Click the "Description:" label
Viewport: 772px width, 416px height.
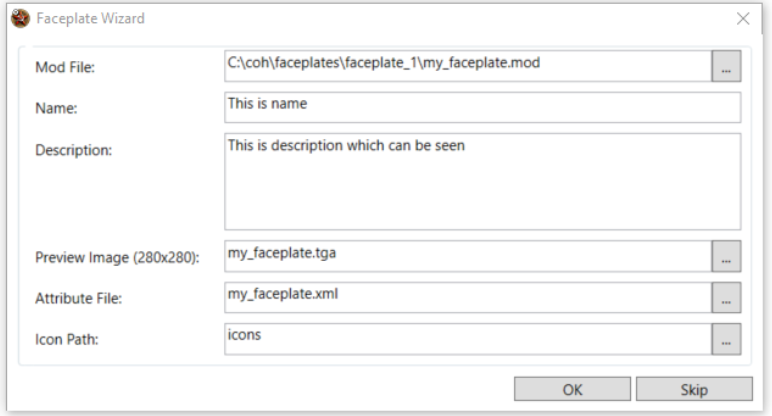click(73, 150)
